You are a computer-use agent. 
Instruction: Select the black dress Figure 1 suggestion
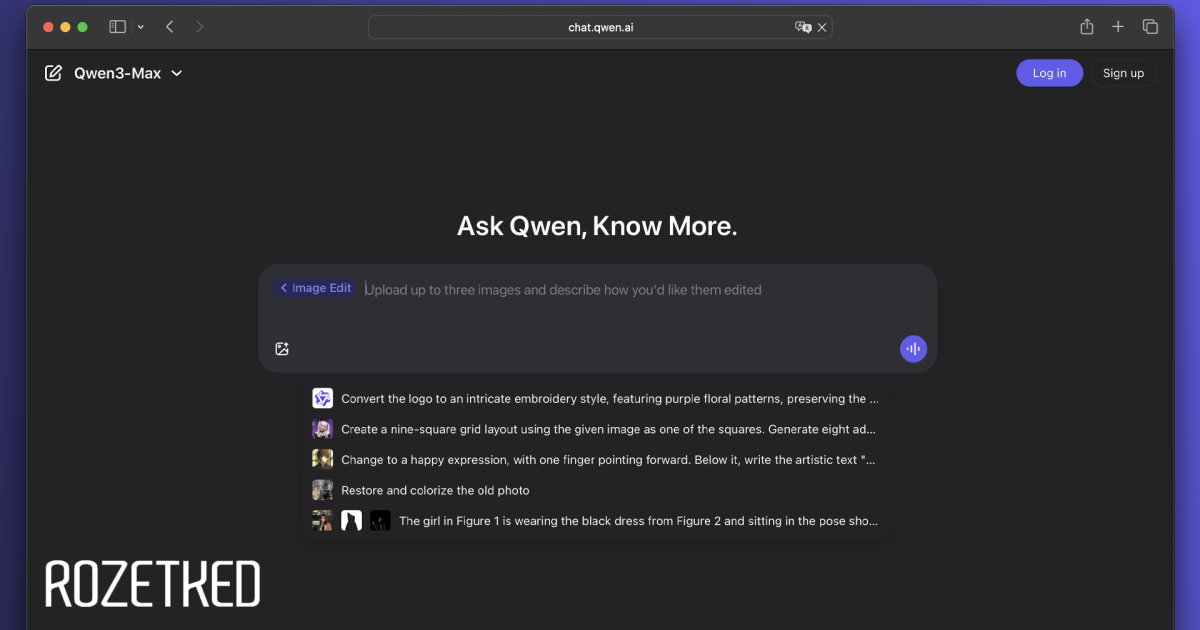coord(637,521)
